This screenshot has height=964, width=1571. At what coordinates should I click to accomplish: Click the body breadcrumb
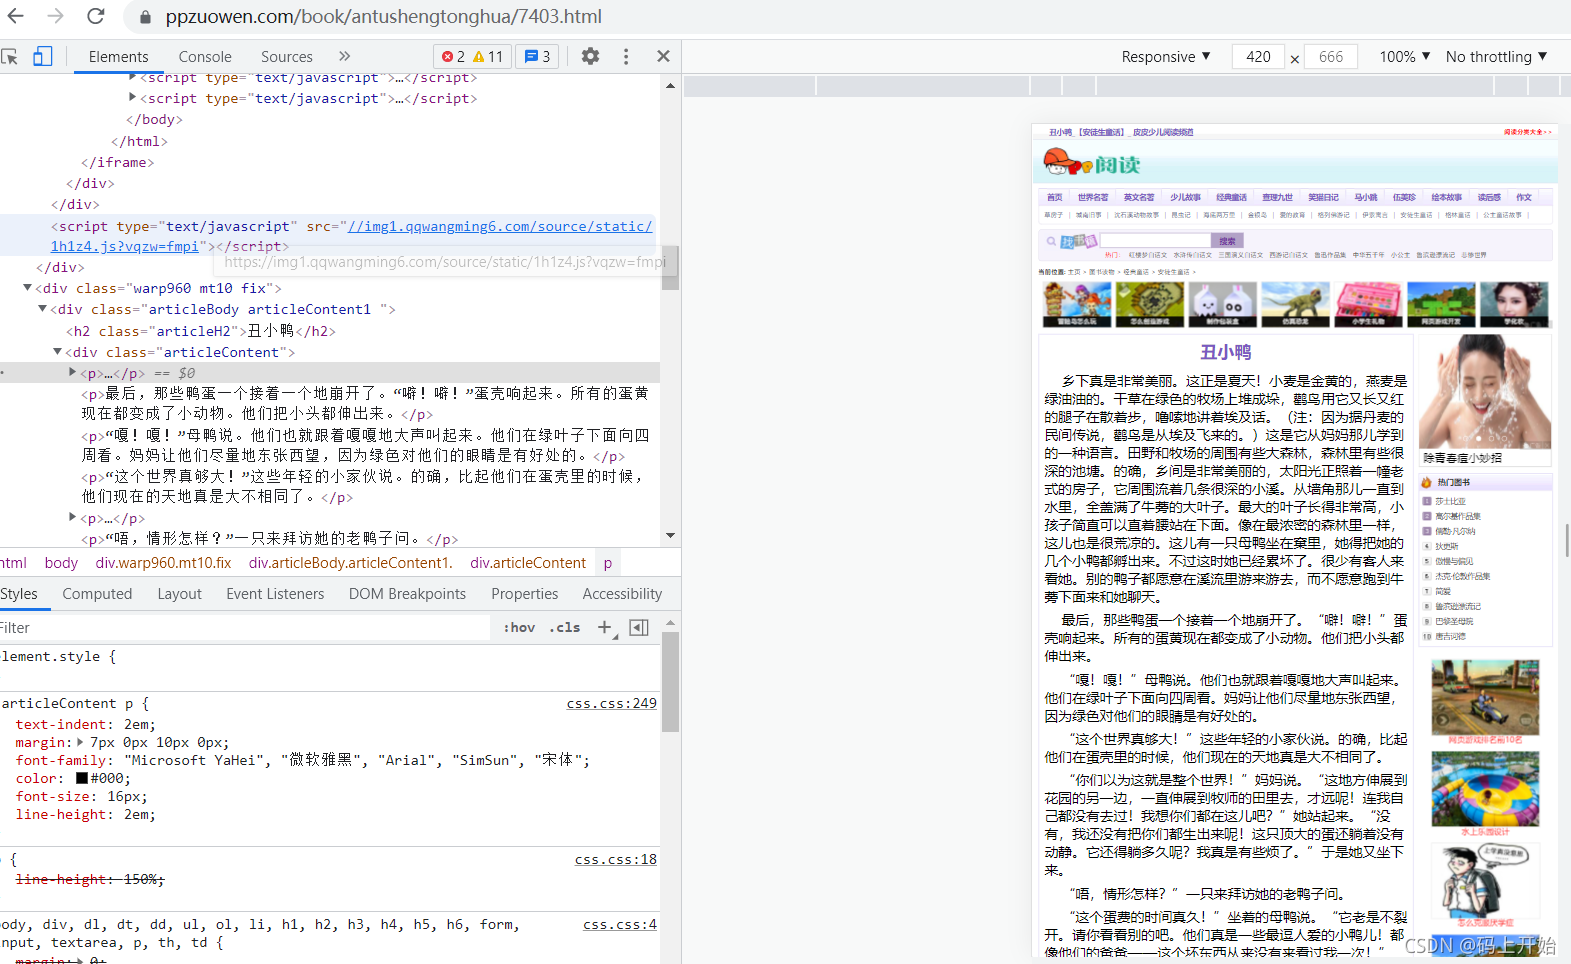(61, 563)
